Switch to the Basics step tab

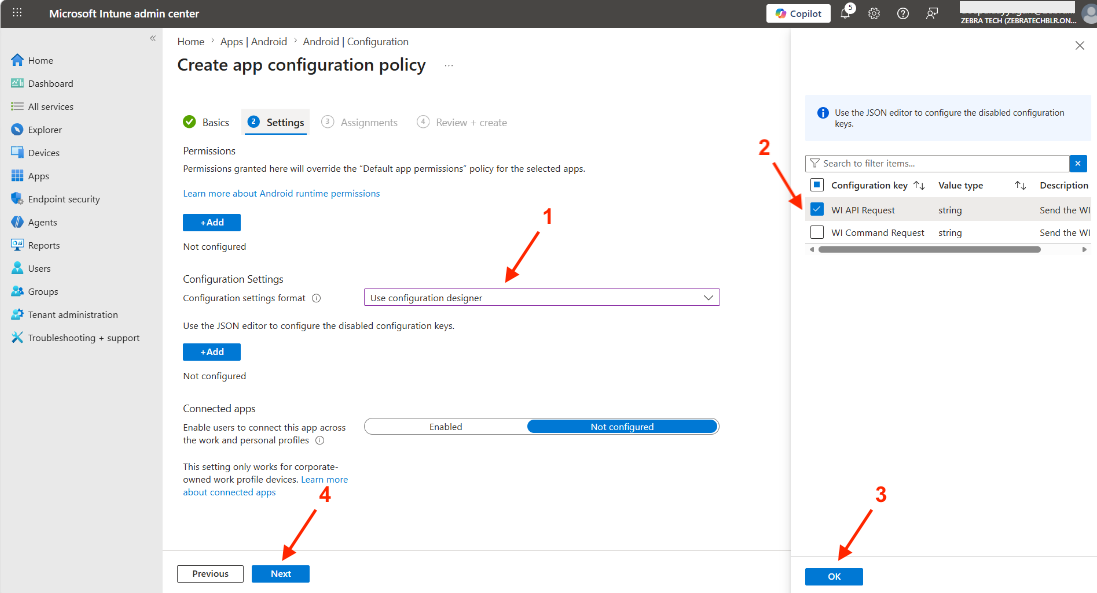tap(206, 122)
